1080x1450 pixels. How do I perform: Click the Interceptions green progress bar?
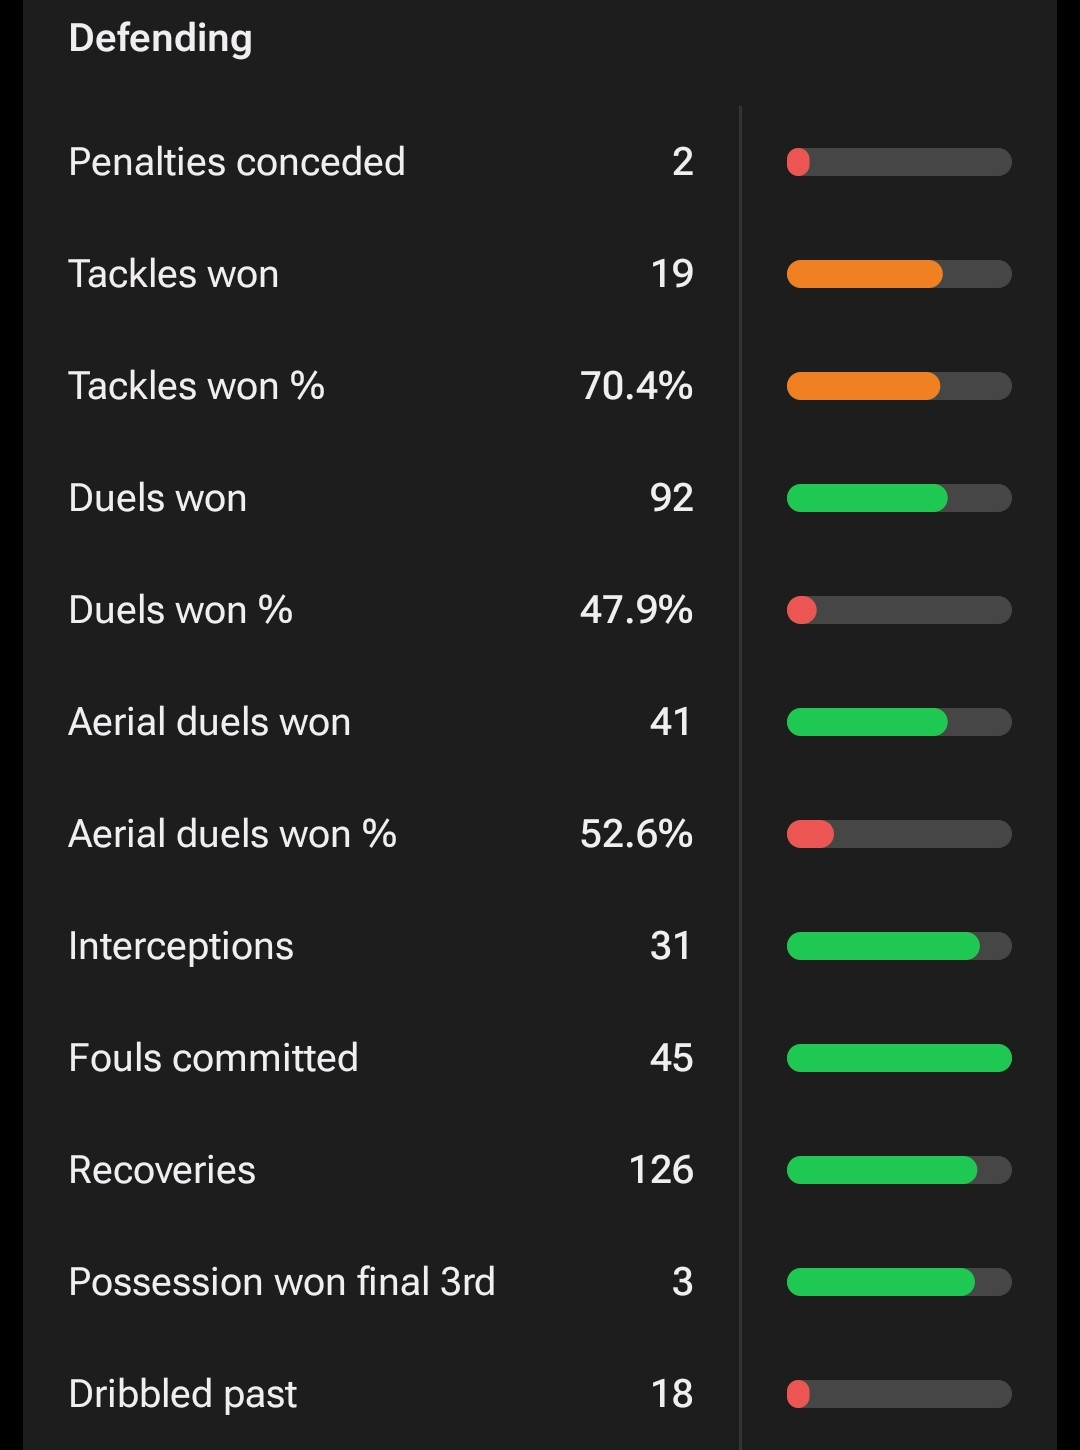click(883, 946)
